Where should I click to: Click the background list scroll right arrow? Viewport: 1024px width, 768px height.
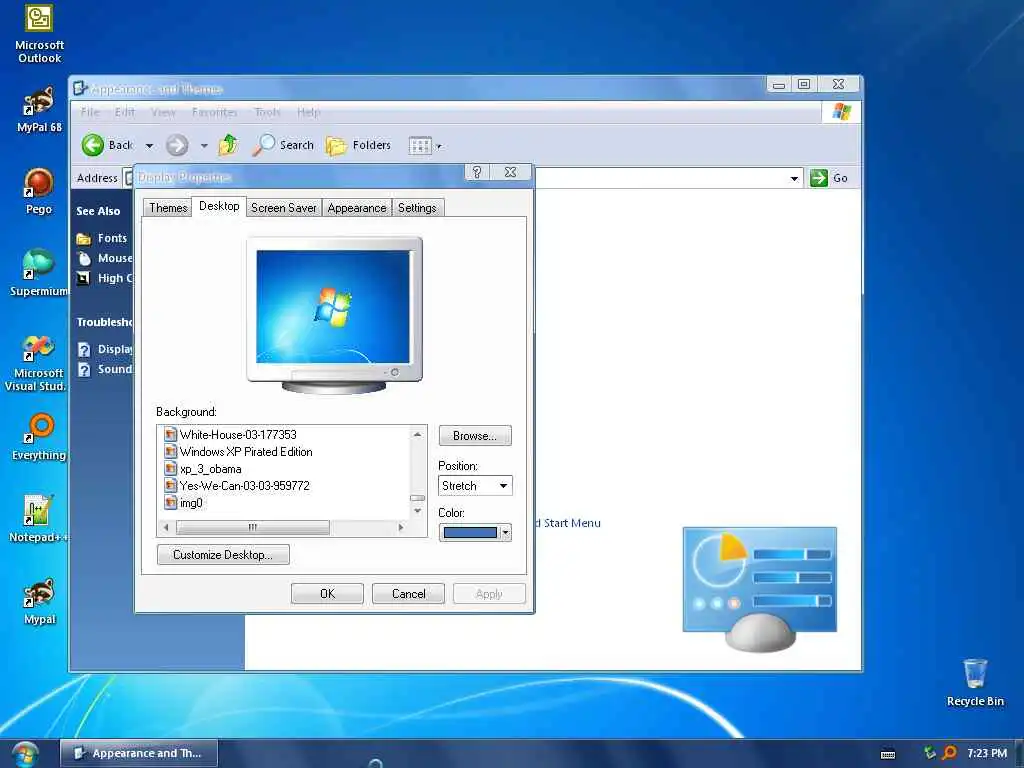point(401,527)
